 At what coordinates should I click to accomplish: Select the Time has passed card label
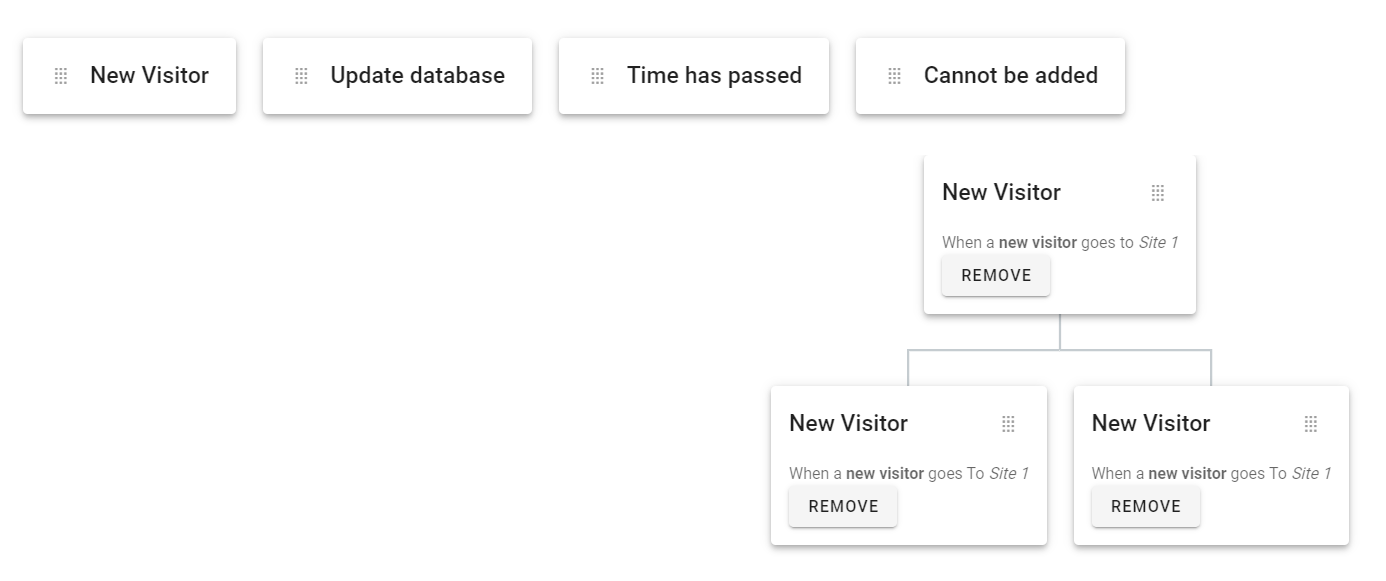[714, 76]
